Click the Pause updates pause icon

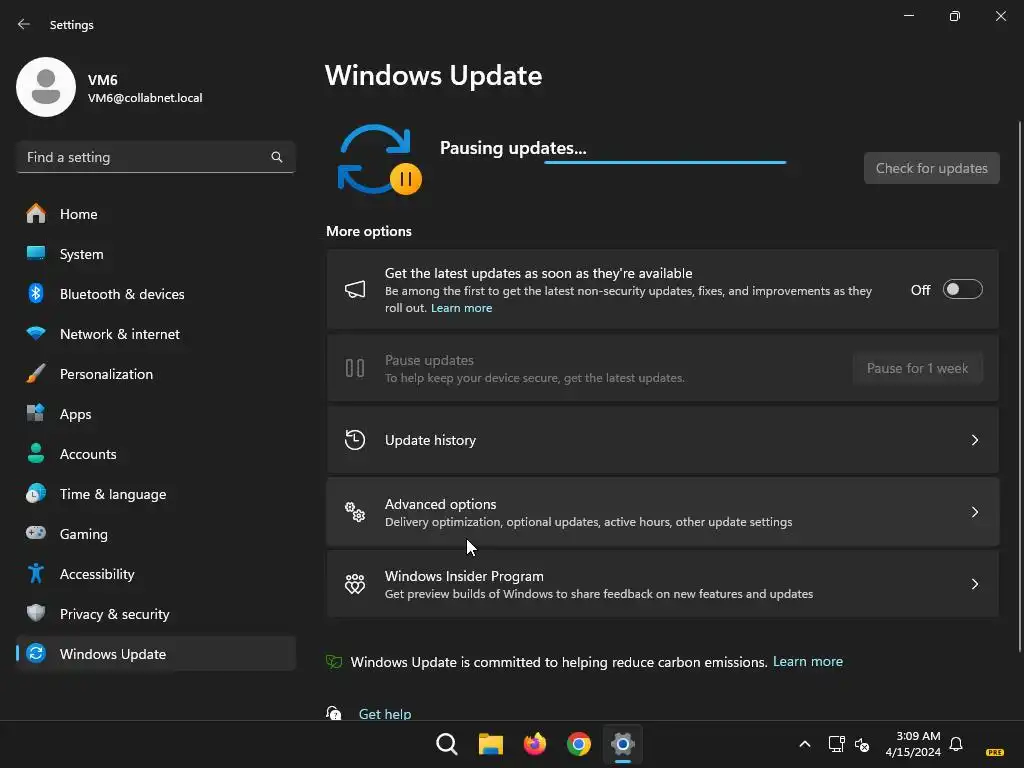(x=355, y=368)
